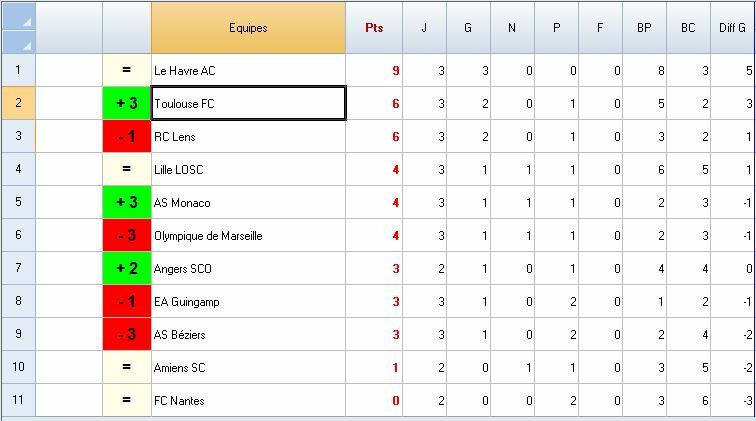This screenshot has height=421, width=756.
Task: Click the red -1 indicator for RC Lens
Action: point(127,137)
